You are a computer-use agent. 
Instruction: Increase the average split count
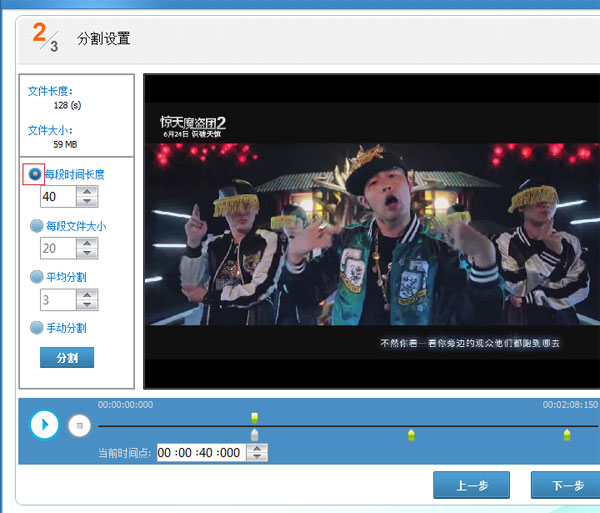pos(87,294)
